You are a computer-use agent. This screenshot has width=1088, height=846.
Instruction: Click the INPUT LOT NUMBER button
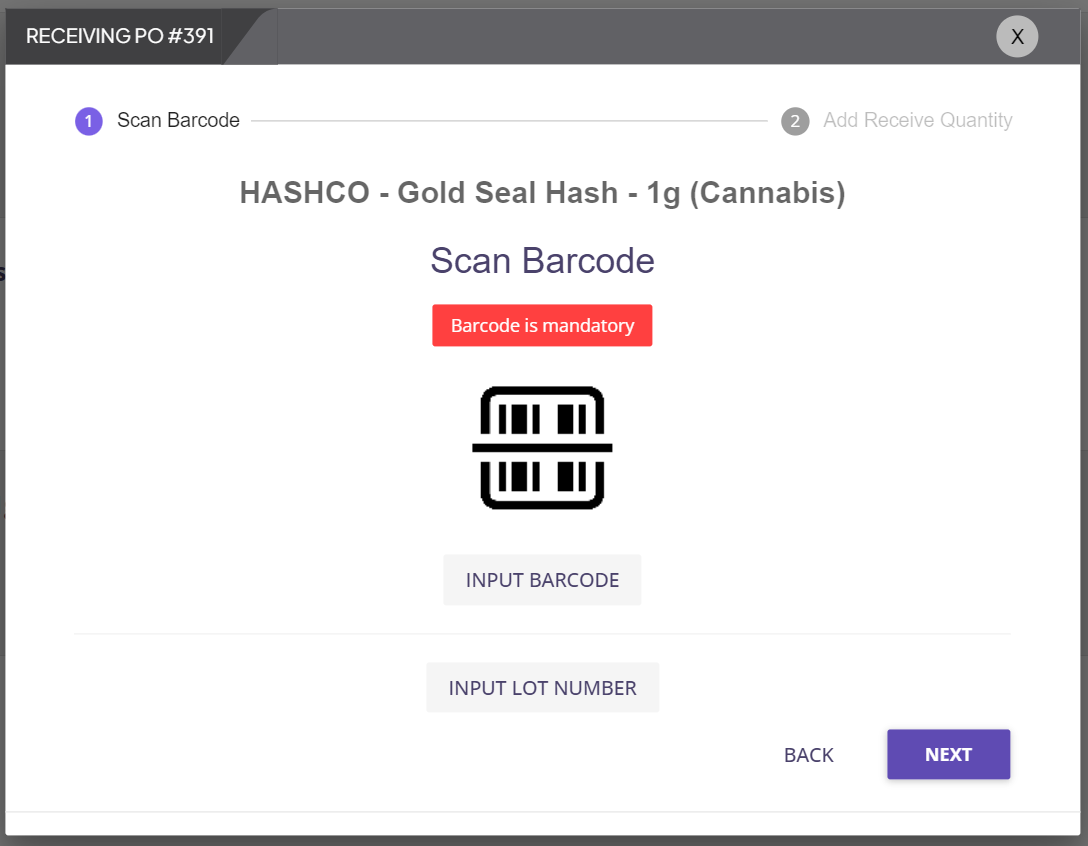point(543,688)
